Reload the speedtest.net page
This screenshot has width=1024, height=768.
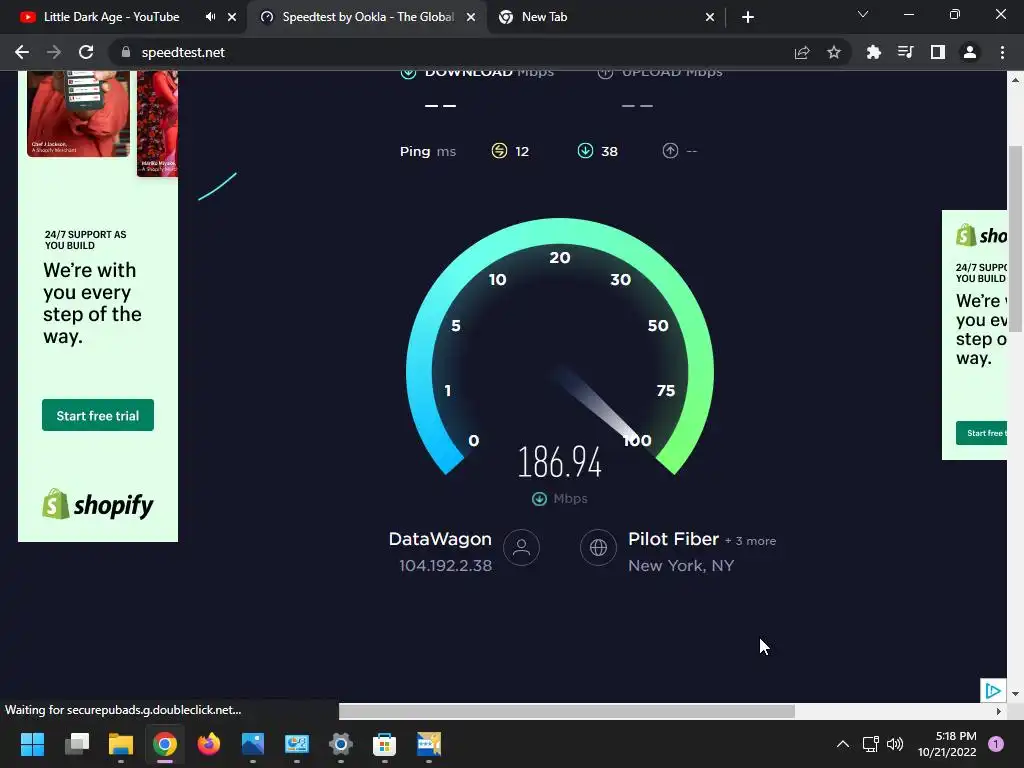86,52
